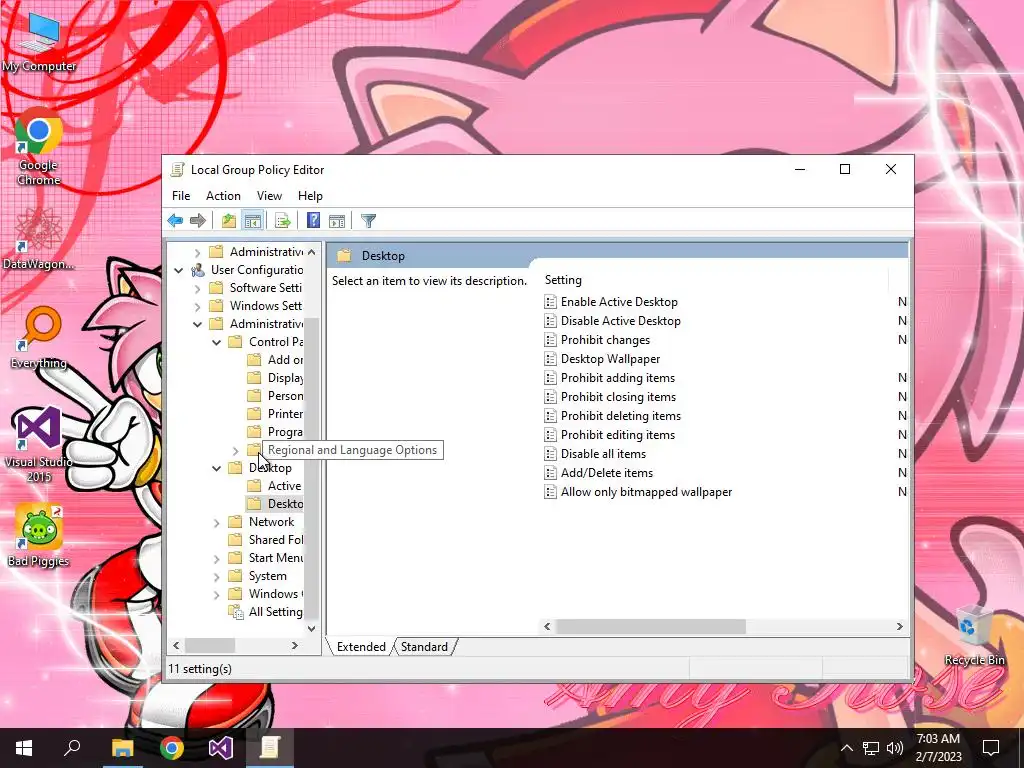The height and width of the screenshot is (768, 1024).
Task: Click the Filter funnel icon
Action: pyautogui.click(x=368, y=221)
